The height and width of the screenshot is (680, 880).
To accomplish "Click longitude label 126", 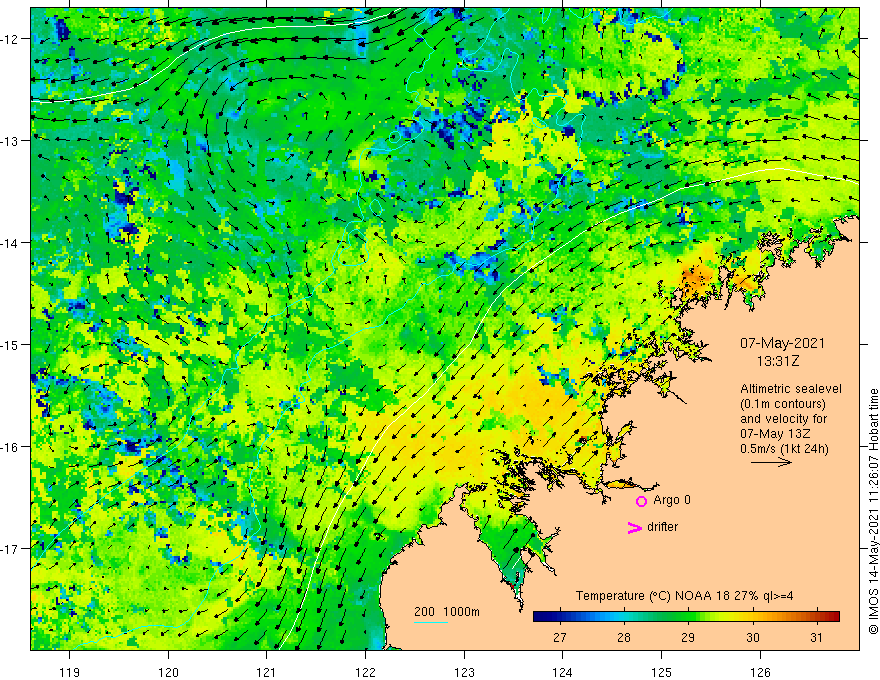I will click(x=760, y=672).
